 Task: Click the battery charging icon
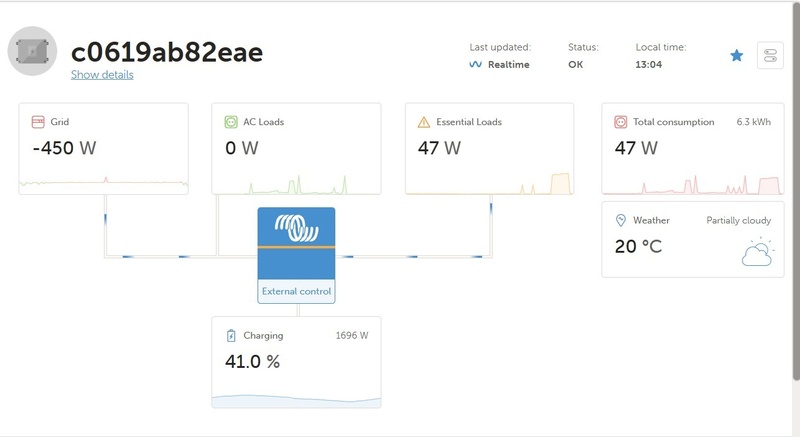point(231,336)
